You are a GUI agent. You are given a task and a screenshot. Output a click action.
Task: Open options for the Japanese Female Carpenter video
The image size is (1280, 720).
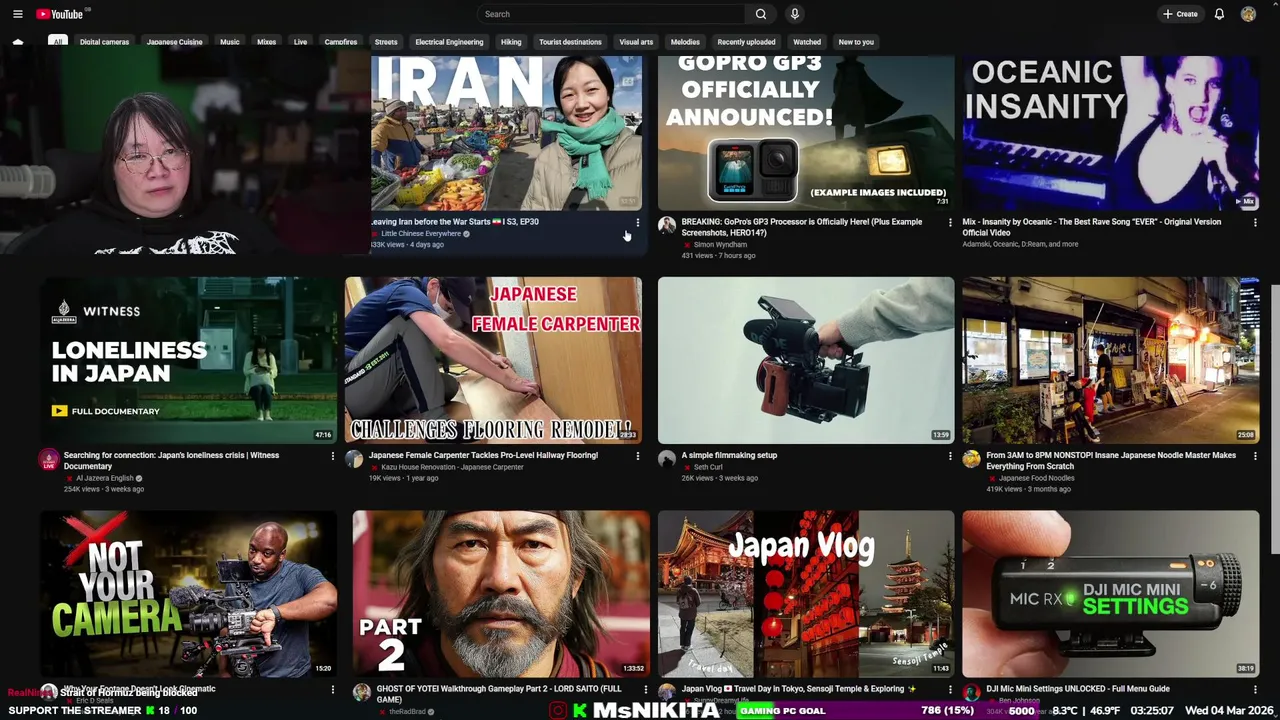(x=638, y=456)
